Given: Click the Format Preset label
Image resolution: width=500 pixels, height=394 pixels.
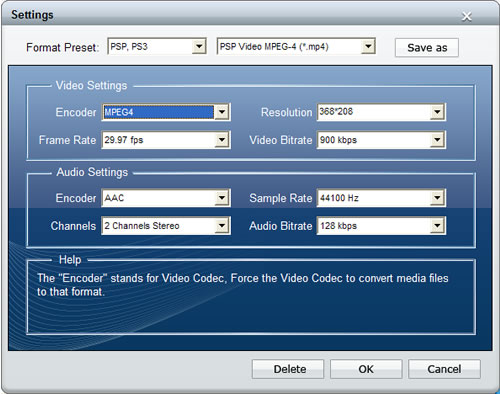Looking at the screenshot, I should point(63,47).
